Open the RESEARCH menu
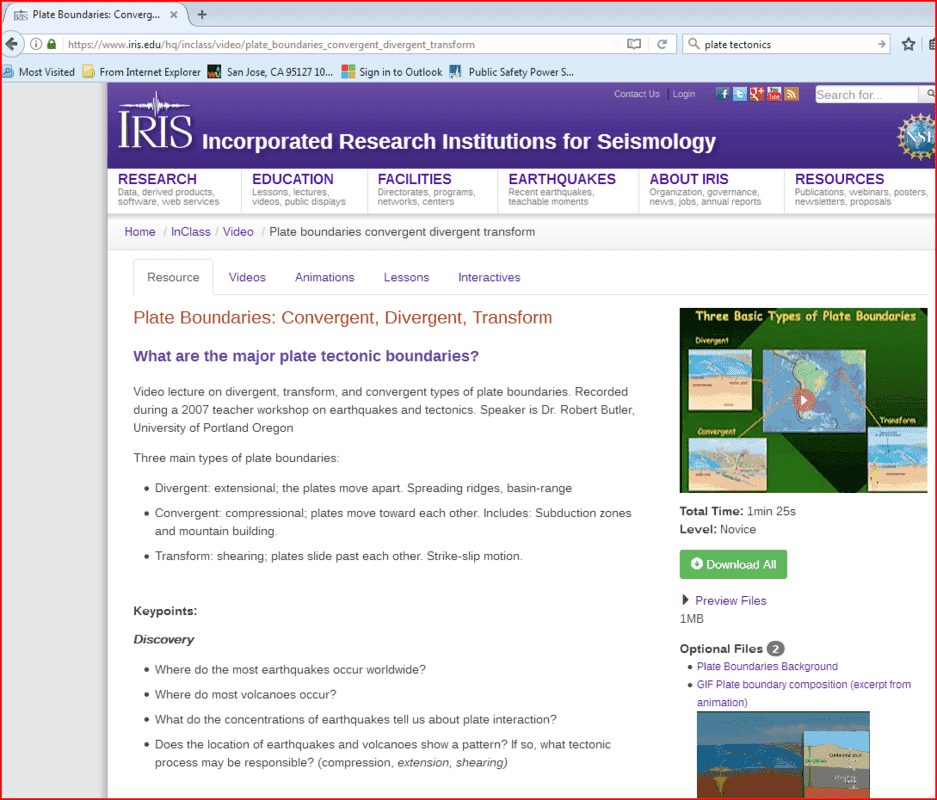 click(x=157, y=179)
